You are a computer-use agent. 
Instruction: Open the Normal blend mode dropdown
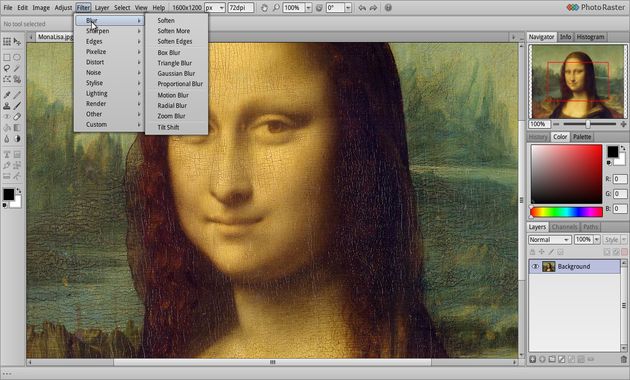pos(550,240)
